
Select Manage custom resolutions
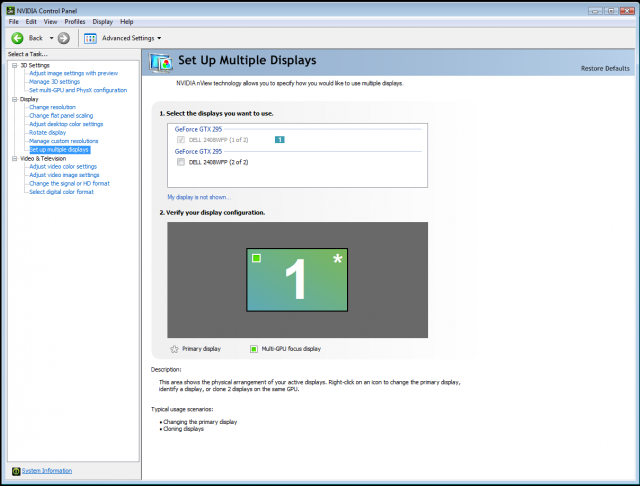click(64, 141)
